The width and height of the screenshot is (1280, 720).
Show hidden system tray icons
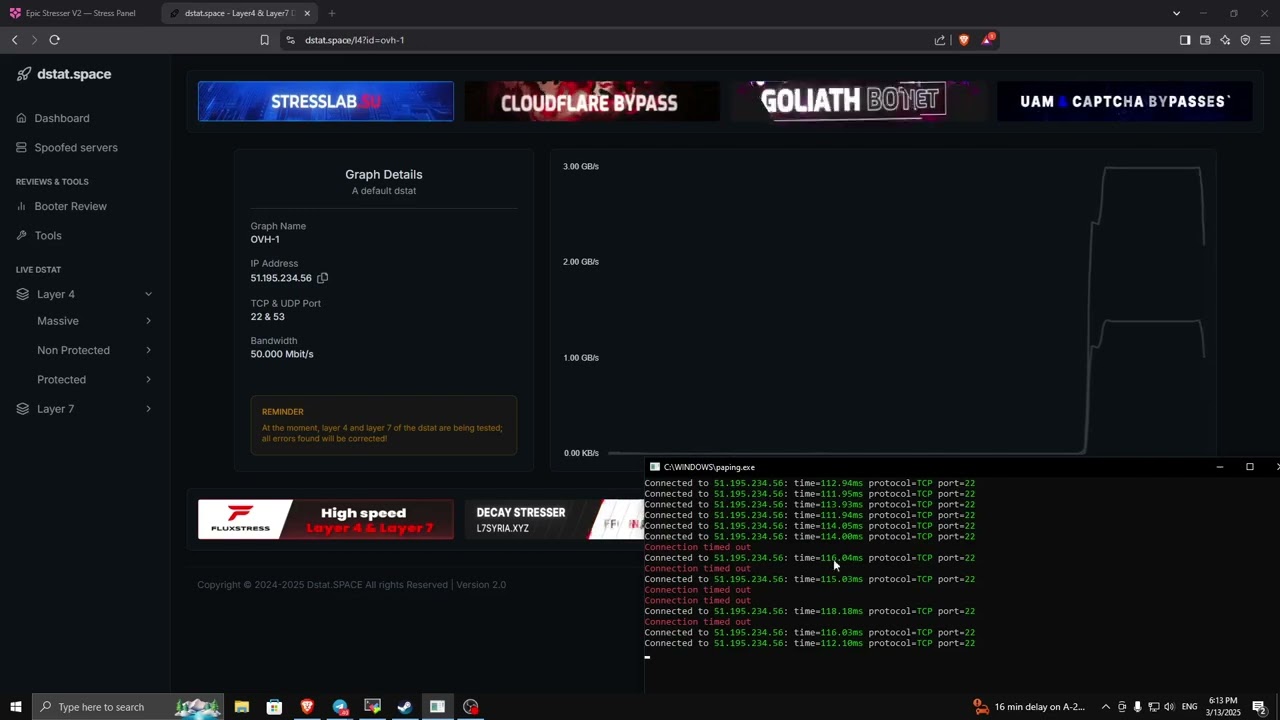pos(1105,707)
